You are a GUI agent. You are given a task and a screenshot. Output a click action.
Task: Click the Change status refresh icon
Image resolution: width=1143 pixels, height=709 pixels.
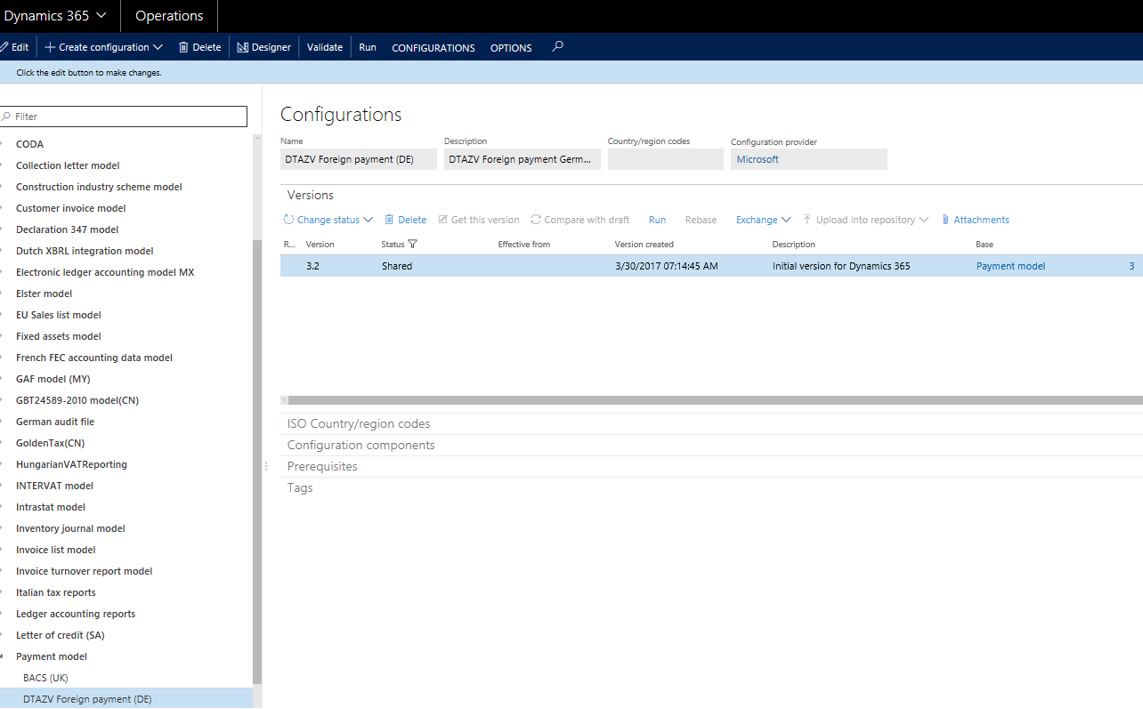point(289,220)
